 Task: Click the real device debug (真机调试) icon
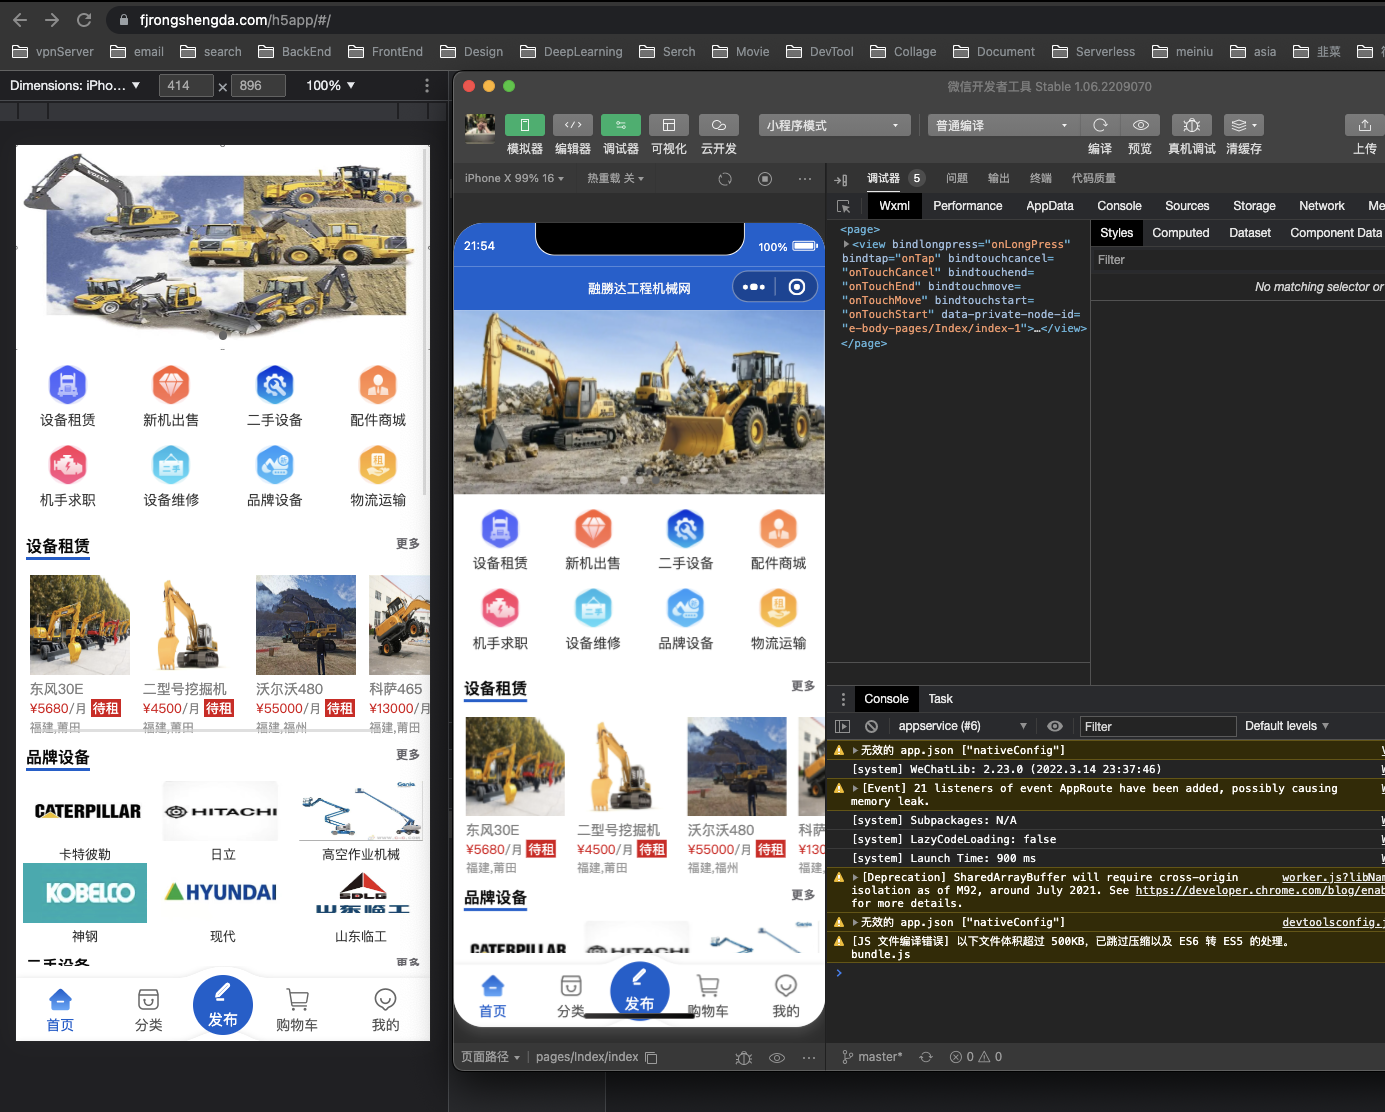click(1192, 125)
